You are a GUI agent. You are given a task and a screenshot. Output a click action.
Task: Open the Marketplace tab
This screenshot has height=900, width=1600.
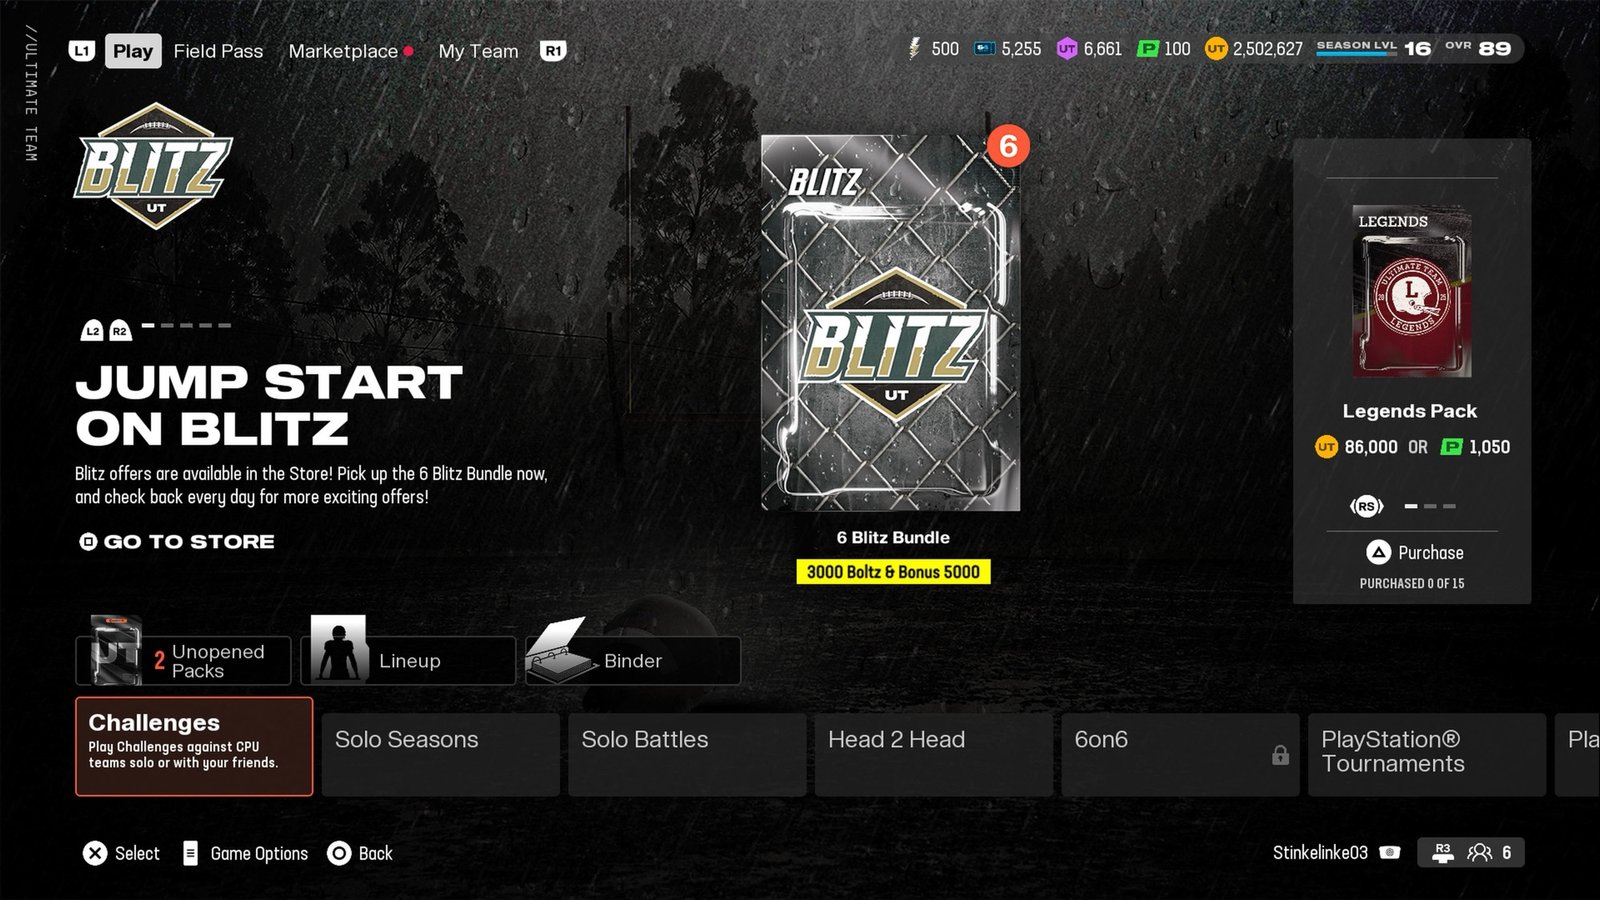[343, 51]
